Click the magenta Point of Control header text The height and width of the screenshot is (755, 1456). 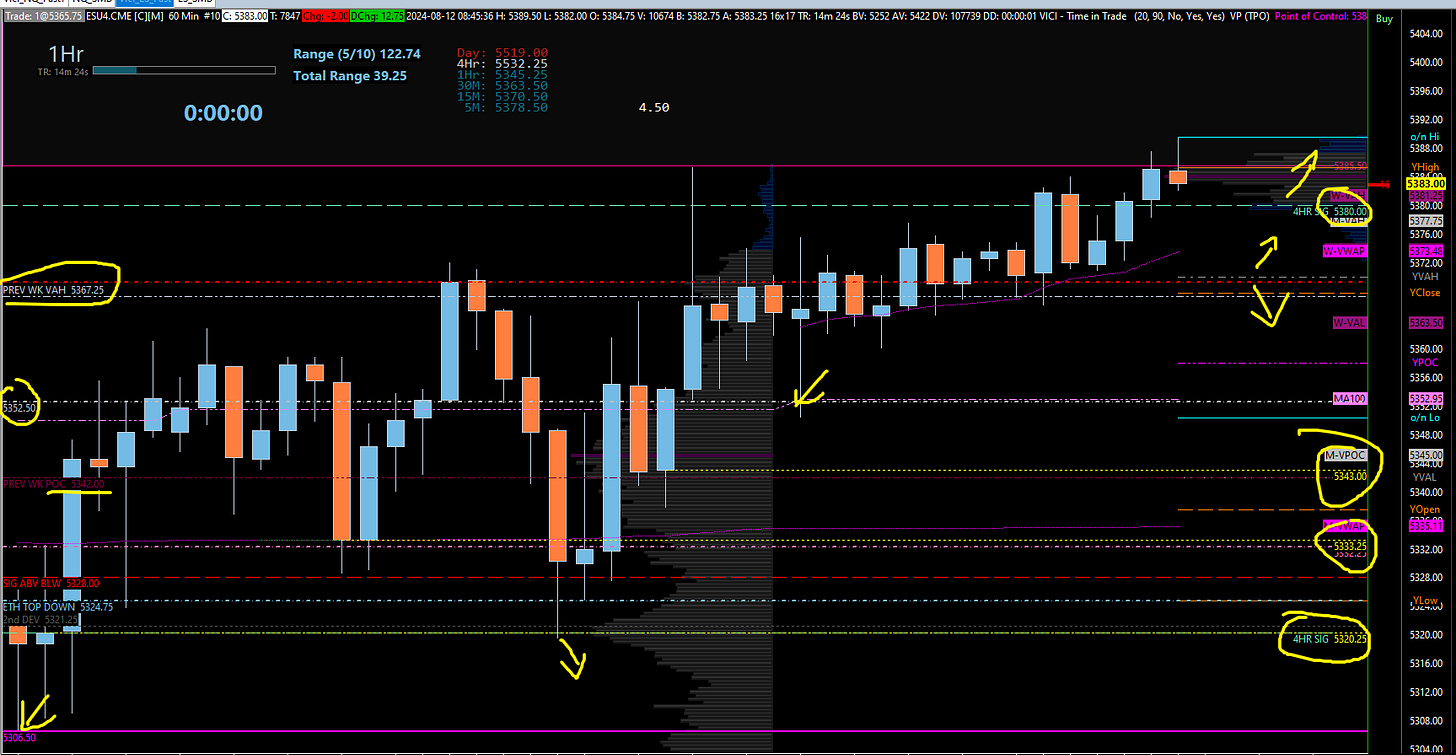coord(1320,16)
